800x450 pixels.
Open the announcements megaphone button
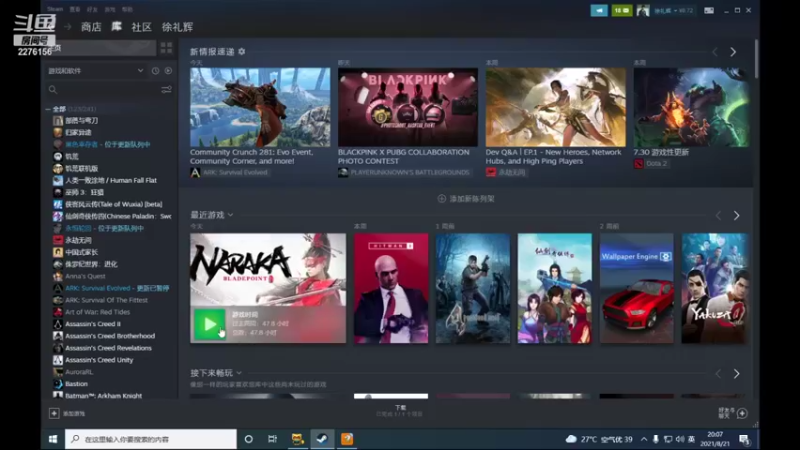[599, 10]
